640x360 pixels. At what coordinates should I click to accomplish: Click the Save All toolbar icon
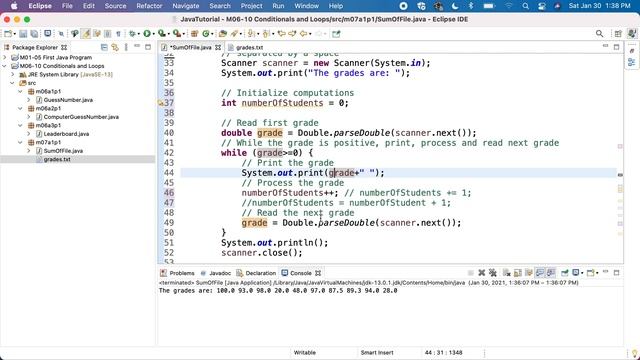coord(34,34)
